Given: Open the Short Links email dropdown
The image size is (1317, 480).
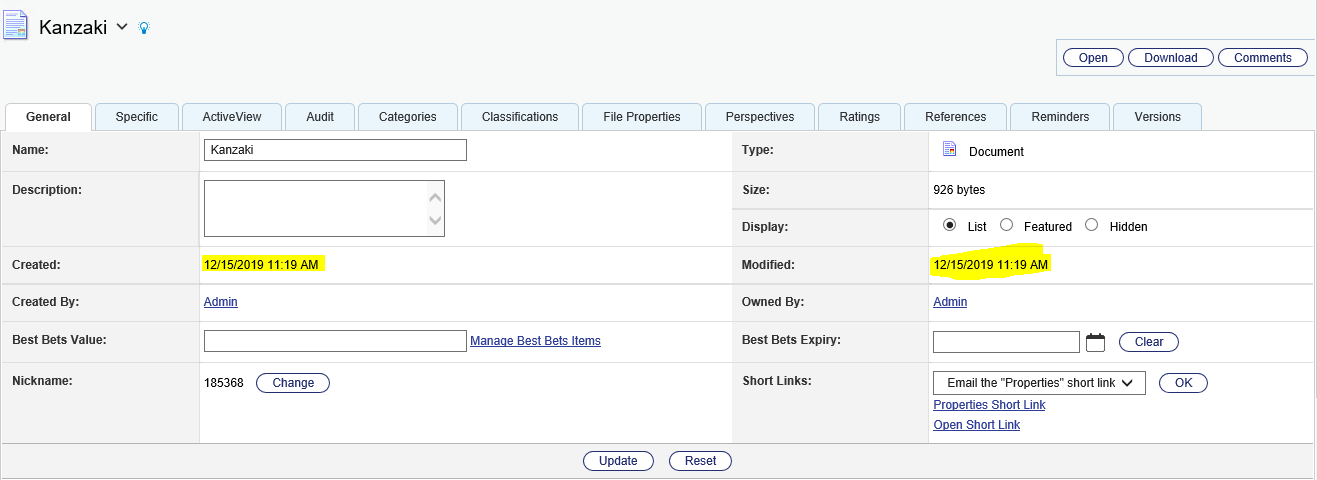Looking at the screenshot, I should (1039, 383).
